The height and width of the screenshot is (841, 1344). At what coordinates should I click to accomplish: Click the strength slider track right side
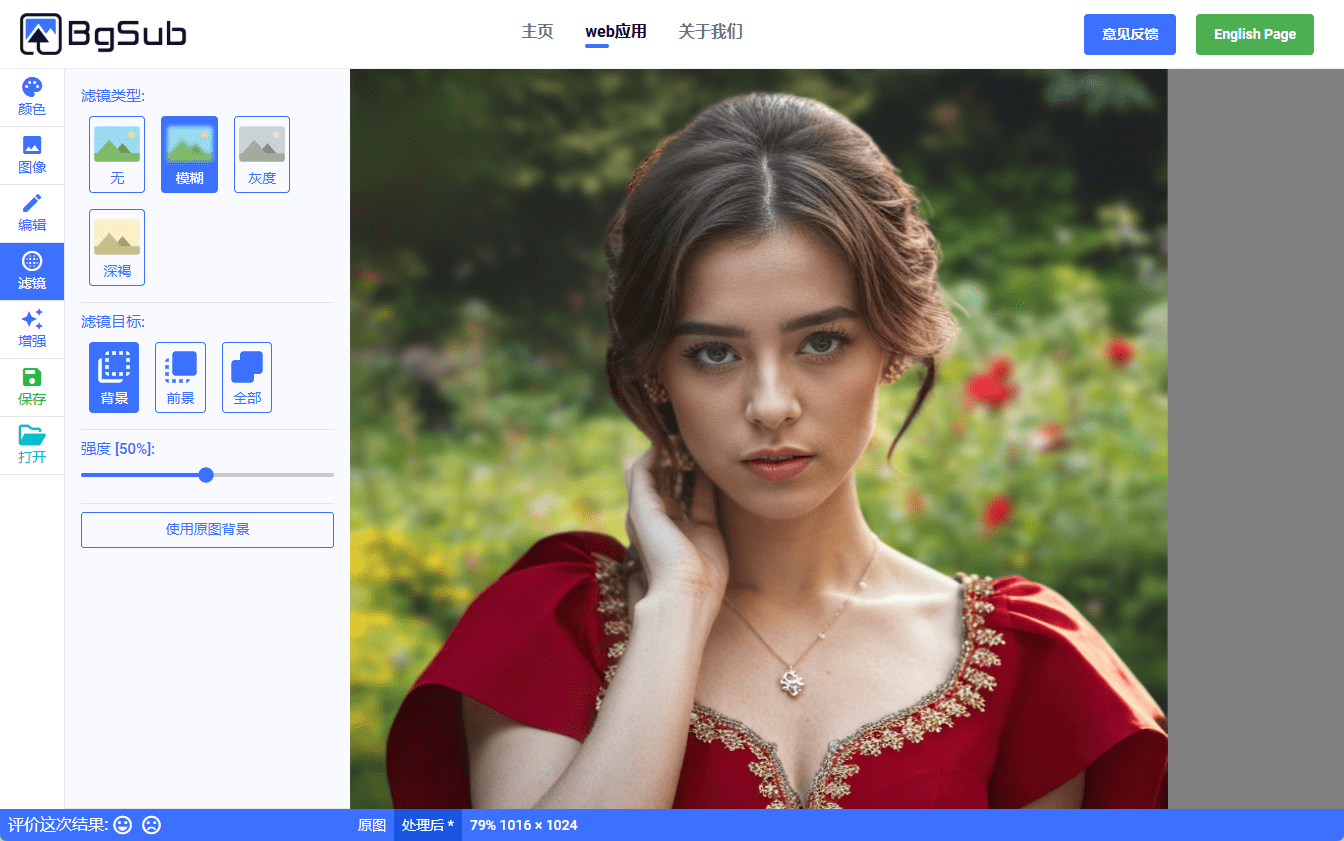274,475
